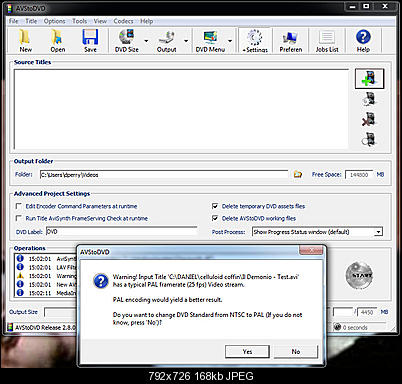Add a source title with green plus icon
The width and height of the screenshot is (402, 384).
[369, 79]
